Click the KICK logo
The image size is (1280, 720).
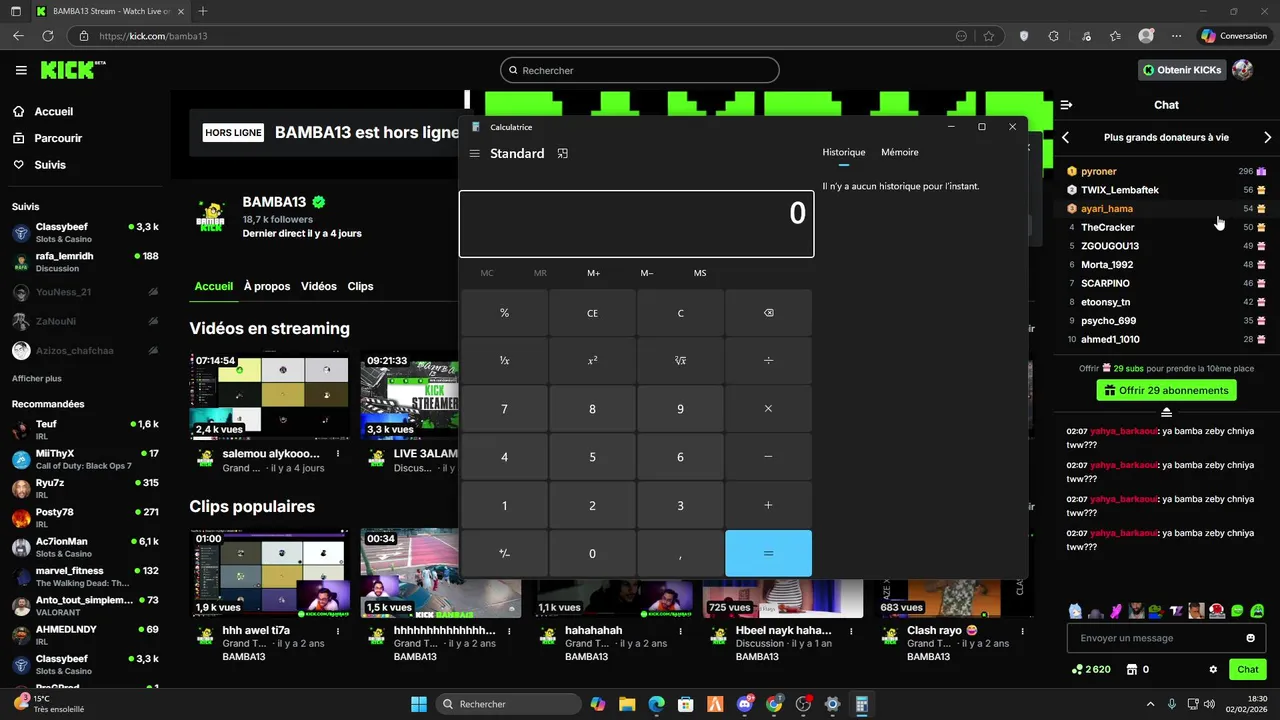click(73, 69)
